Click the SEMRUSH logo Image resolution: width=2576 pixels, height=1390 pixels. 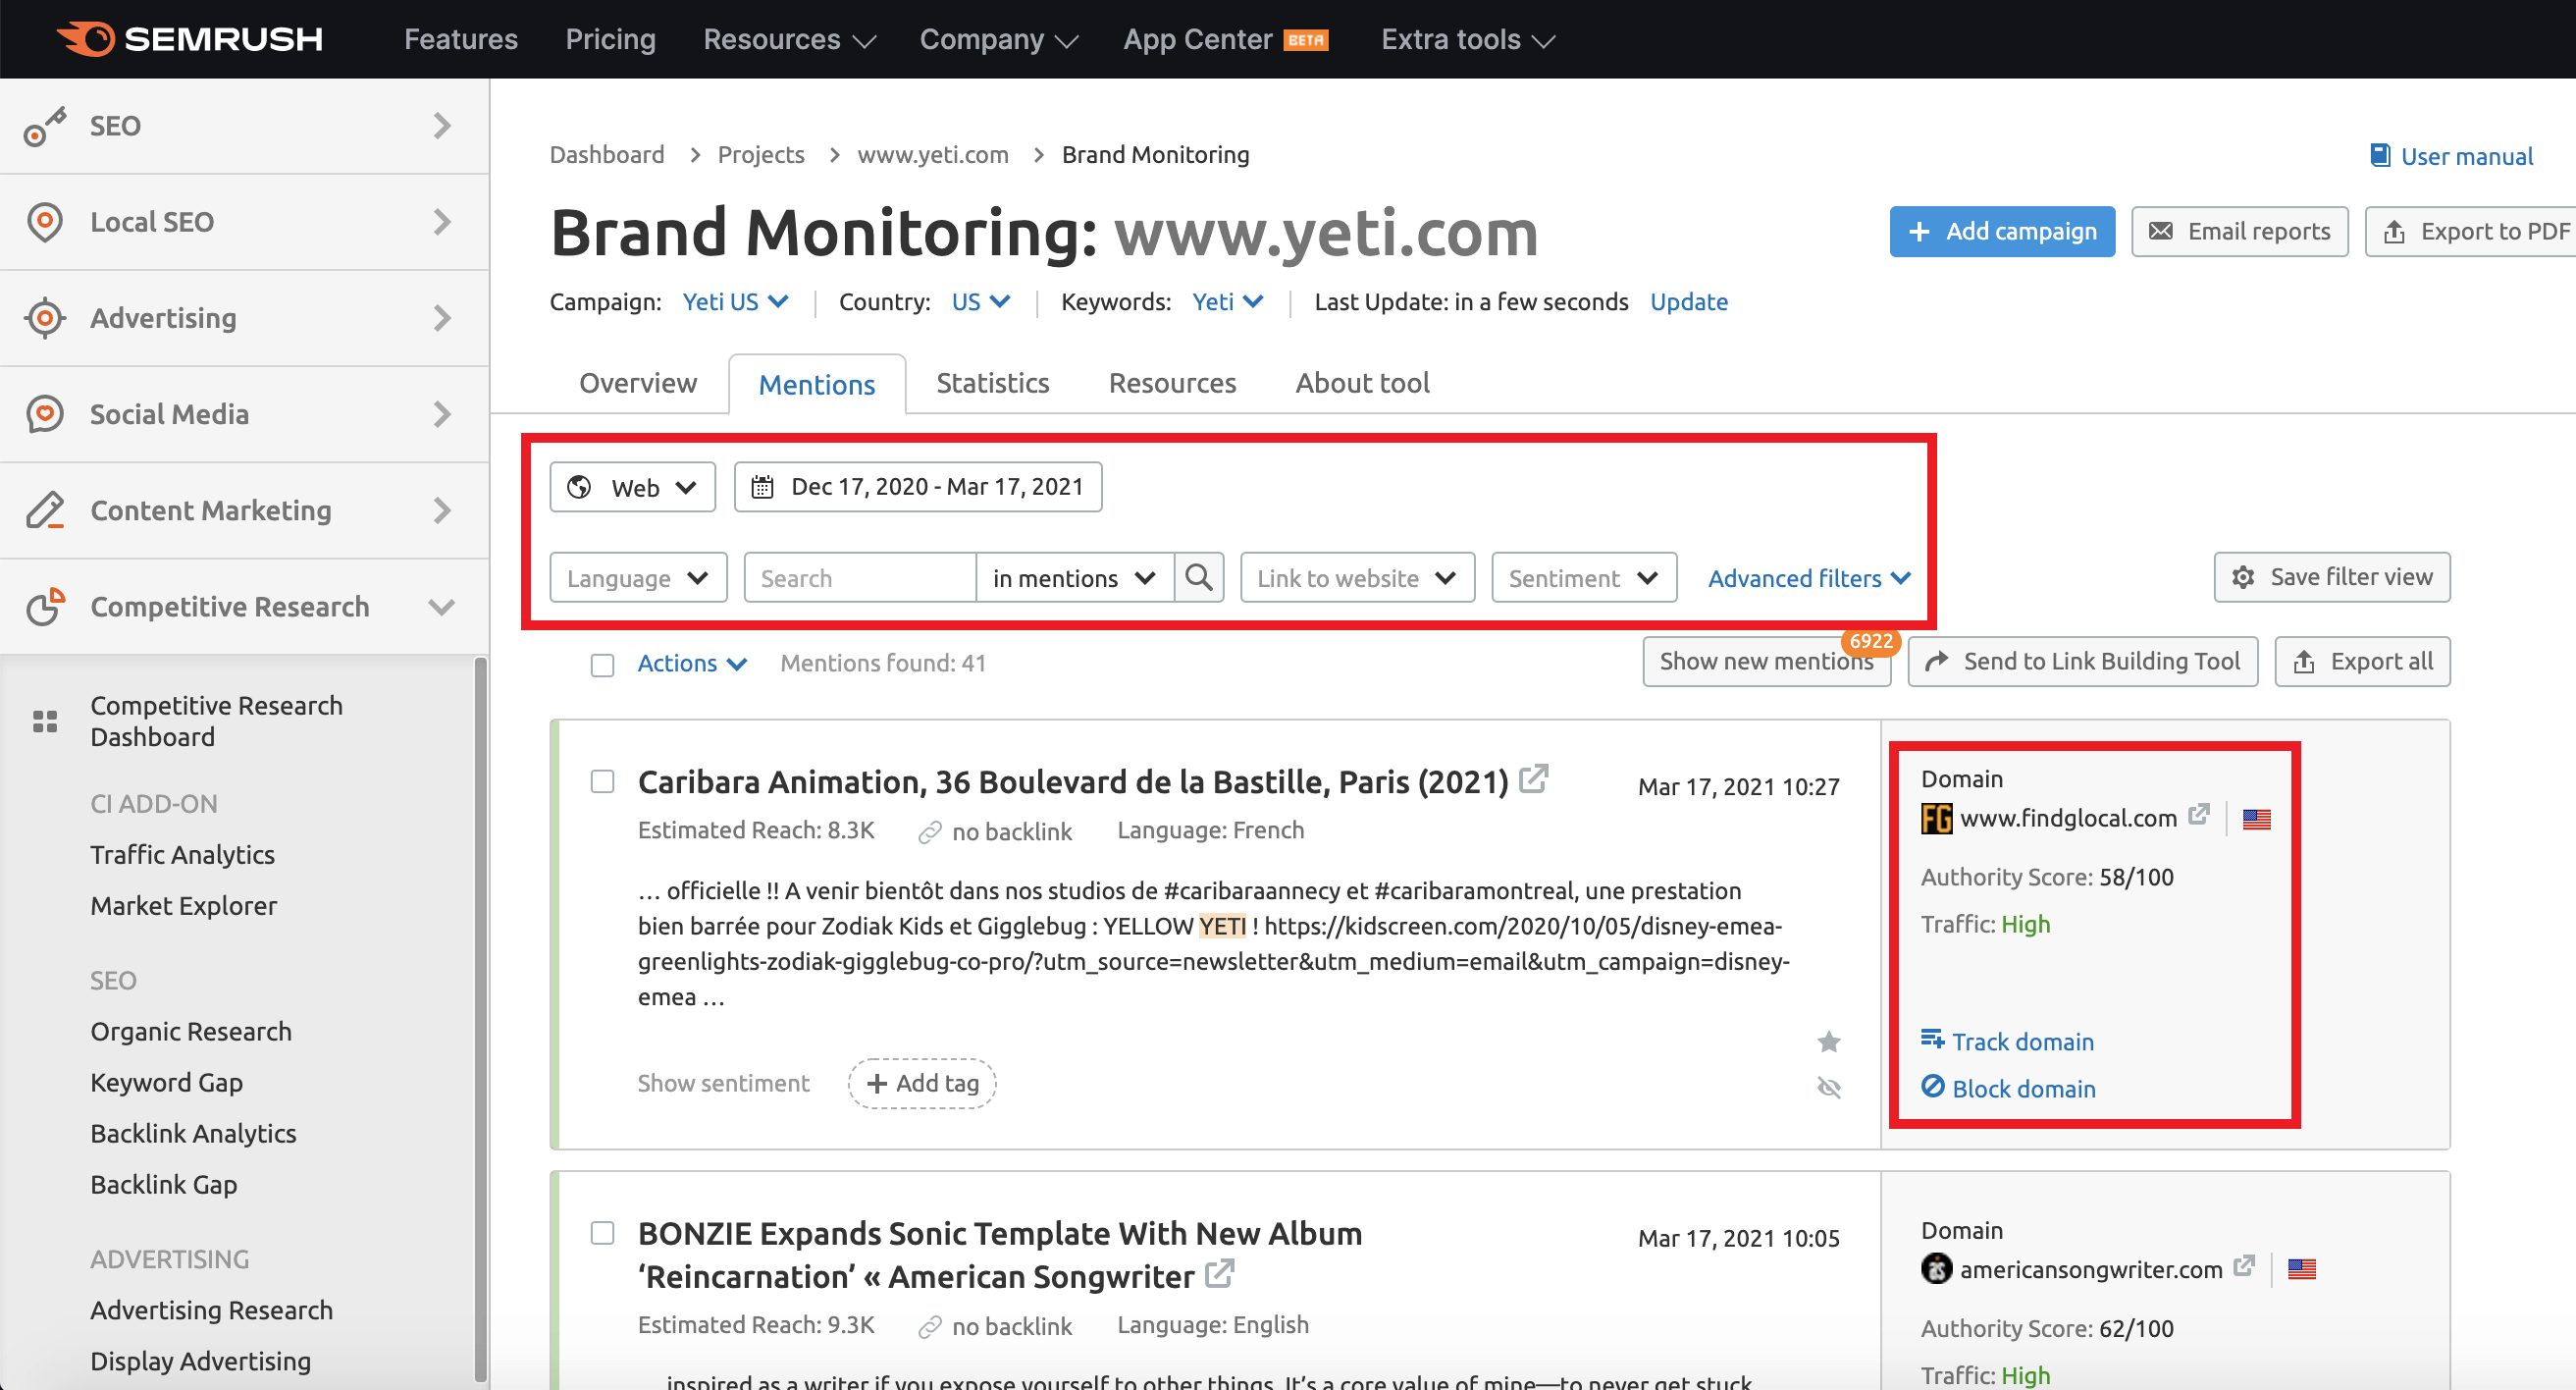pyautogui.click(x=190, y=39)
